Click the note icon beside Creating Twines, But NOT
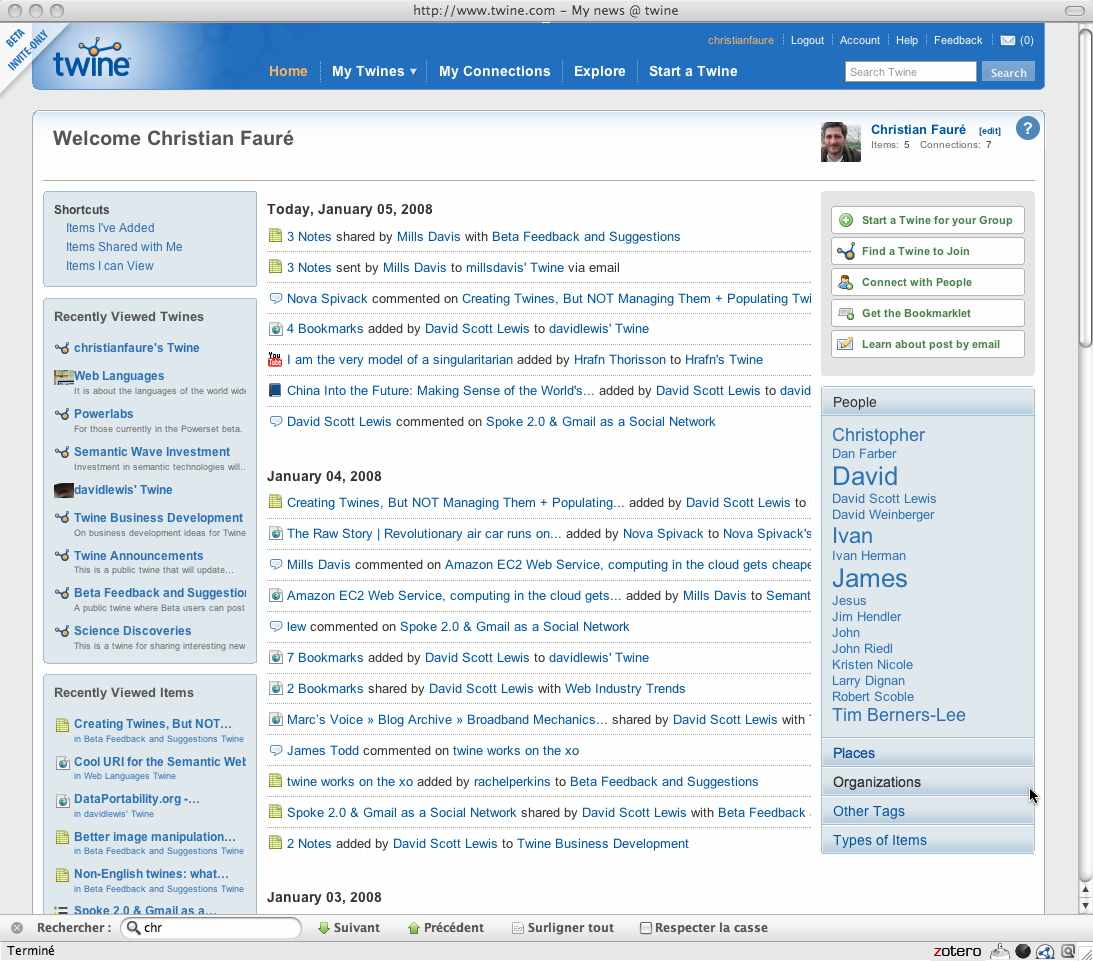The image size is (1093, 961). (x=62, y=725)
